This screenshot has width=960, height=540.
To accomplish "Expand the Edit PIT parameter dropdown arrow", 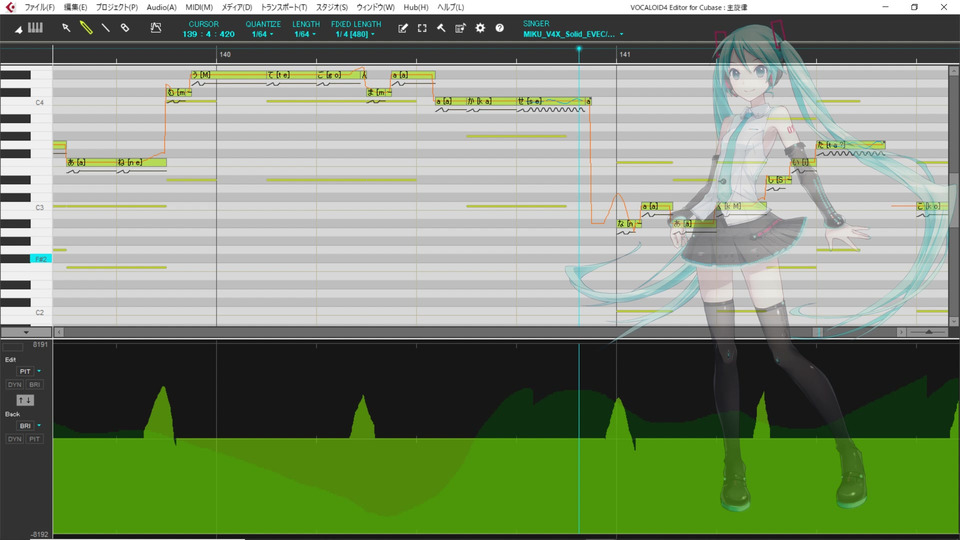I will [39, 372].
